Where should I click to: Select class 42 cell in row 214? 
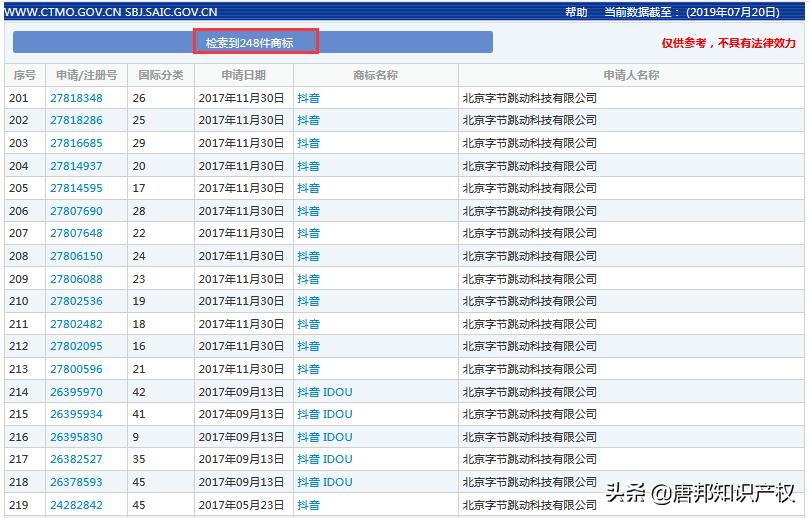161,393
